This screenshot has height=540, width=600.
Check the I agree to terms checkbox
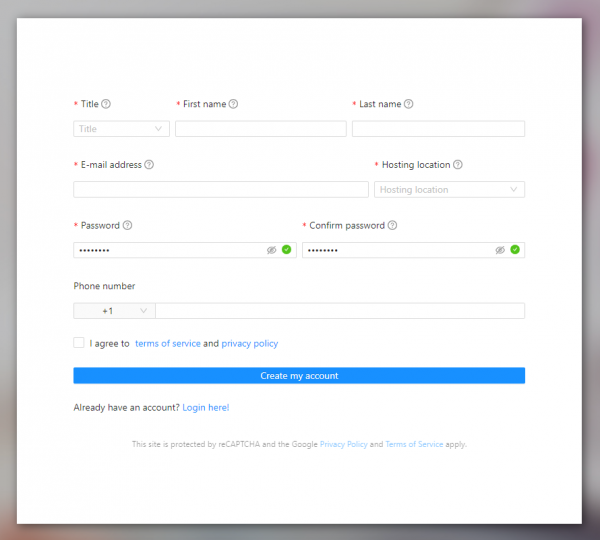(79, 343)
